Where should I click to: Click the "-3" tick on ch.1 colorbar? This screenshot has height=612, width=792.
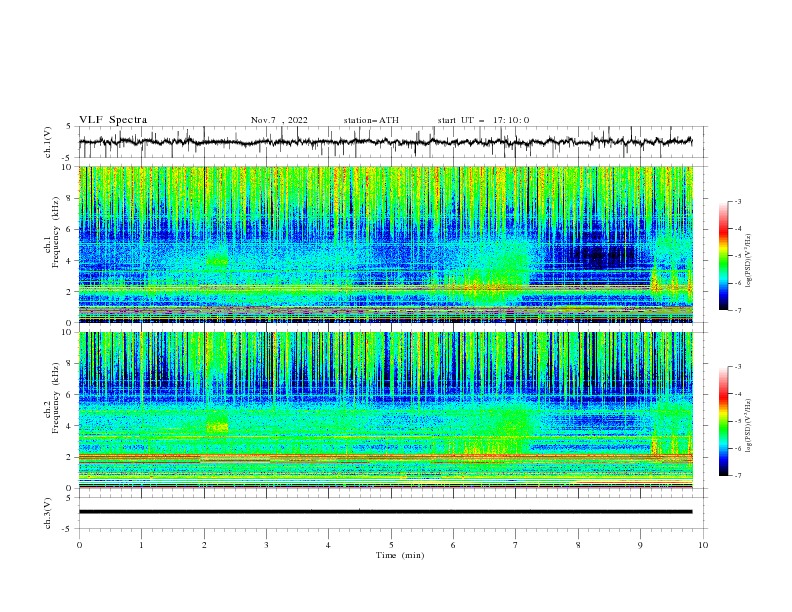737,201
